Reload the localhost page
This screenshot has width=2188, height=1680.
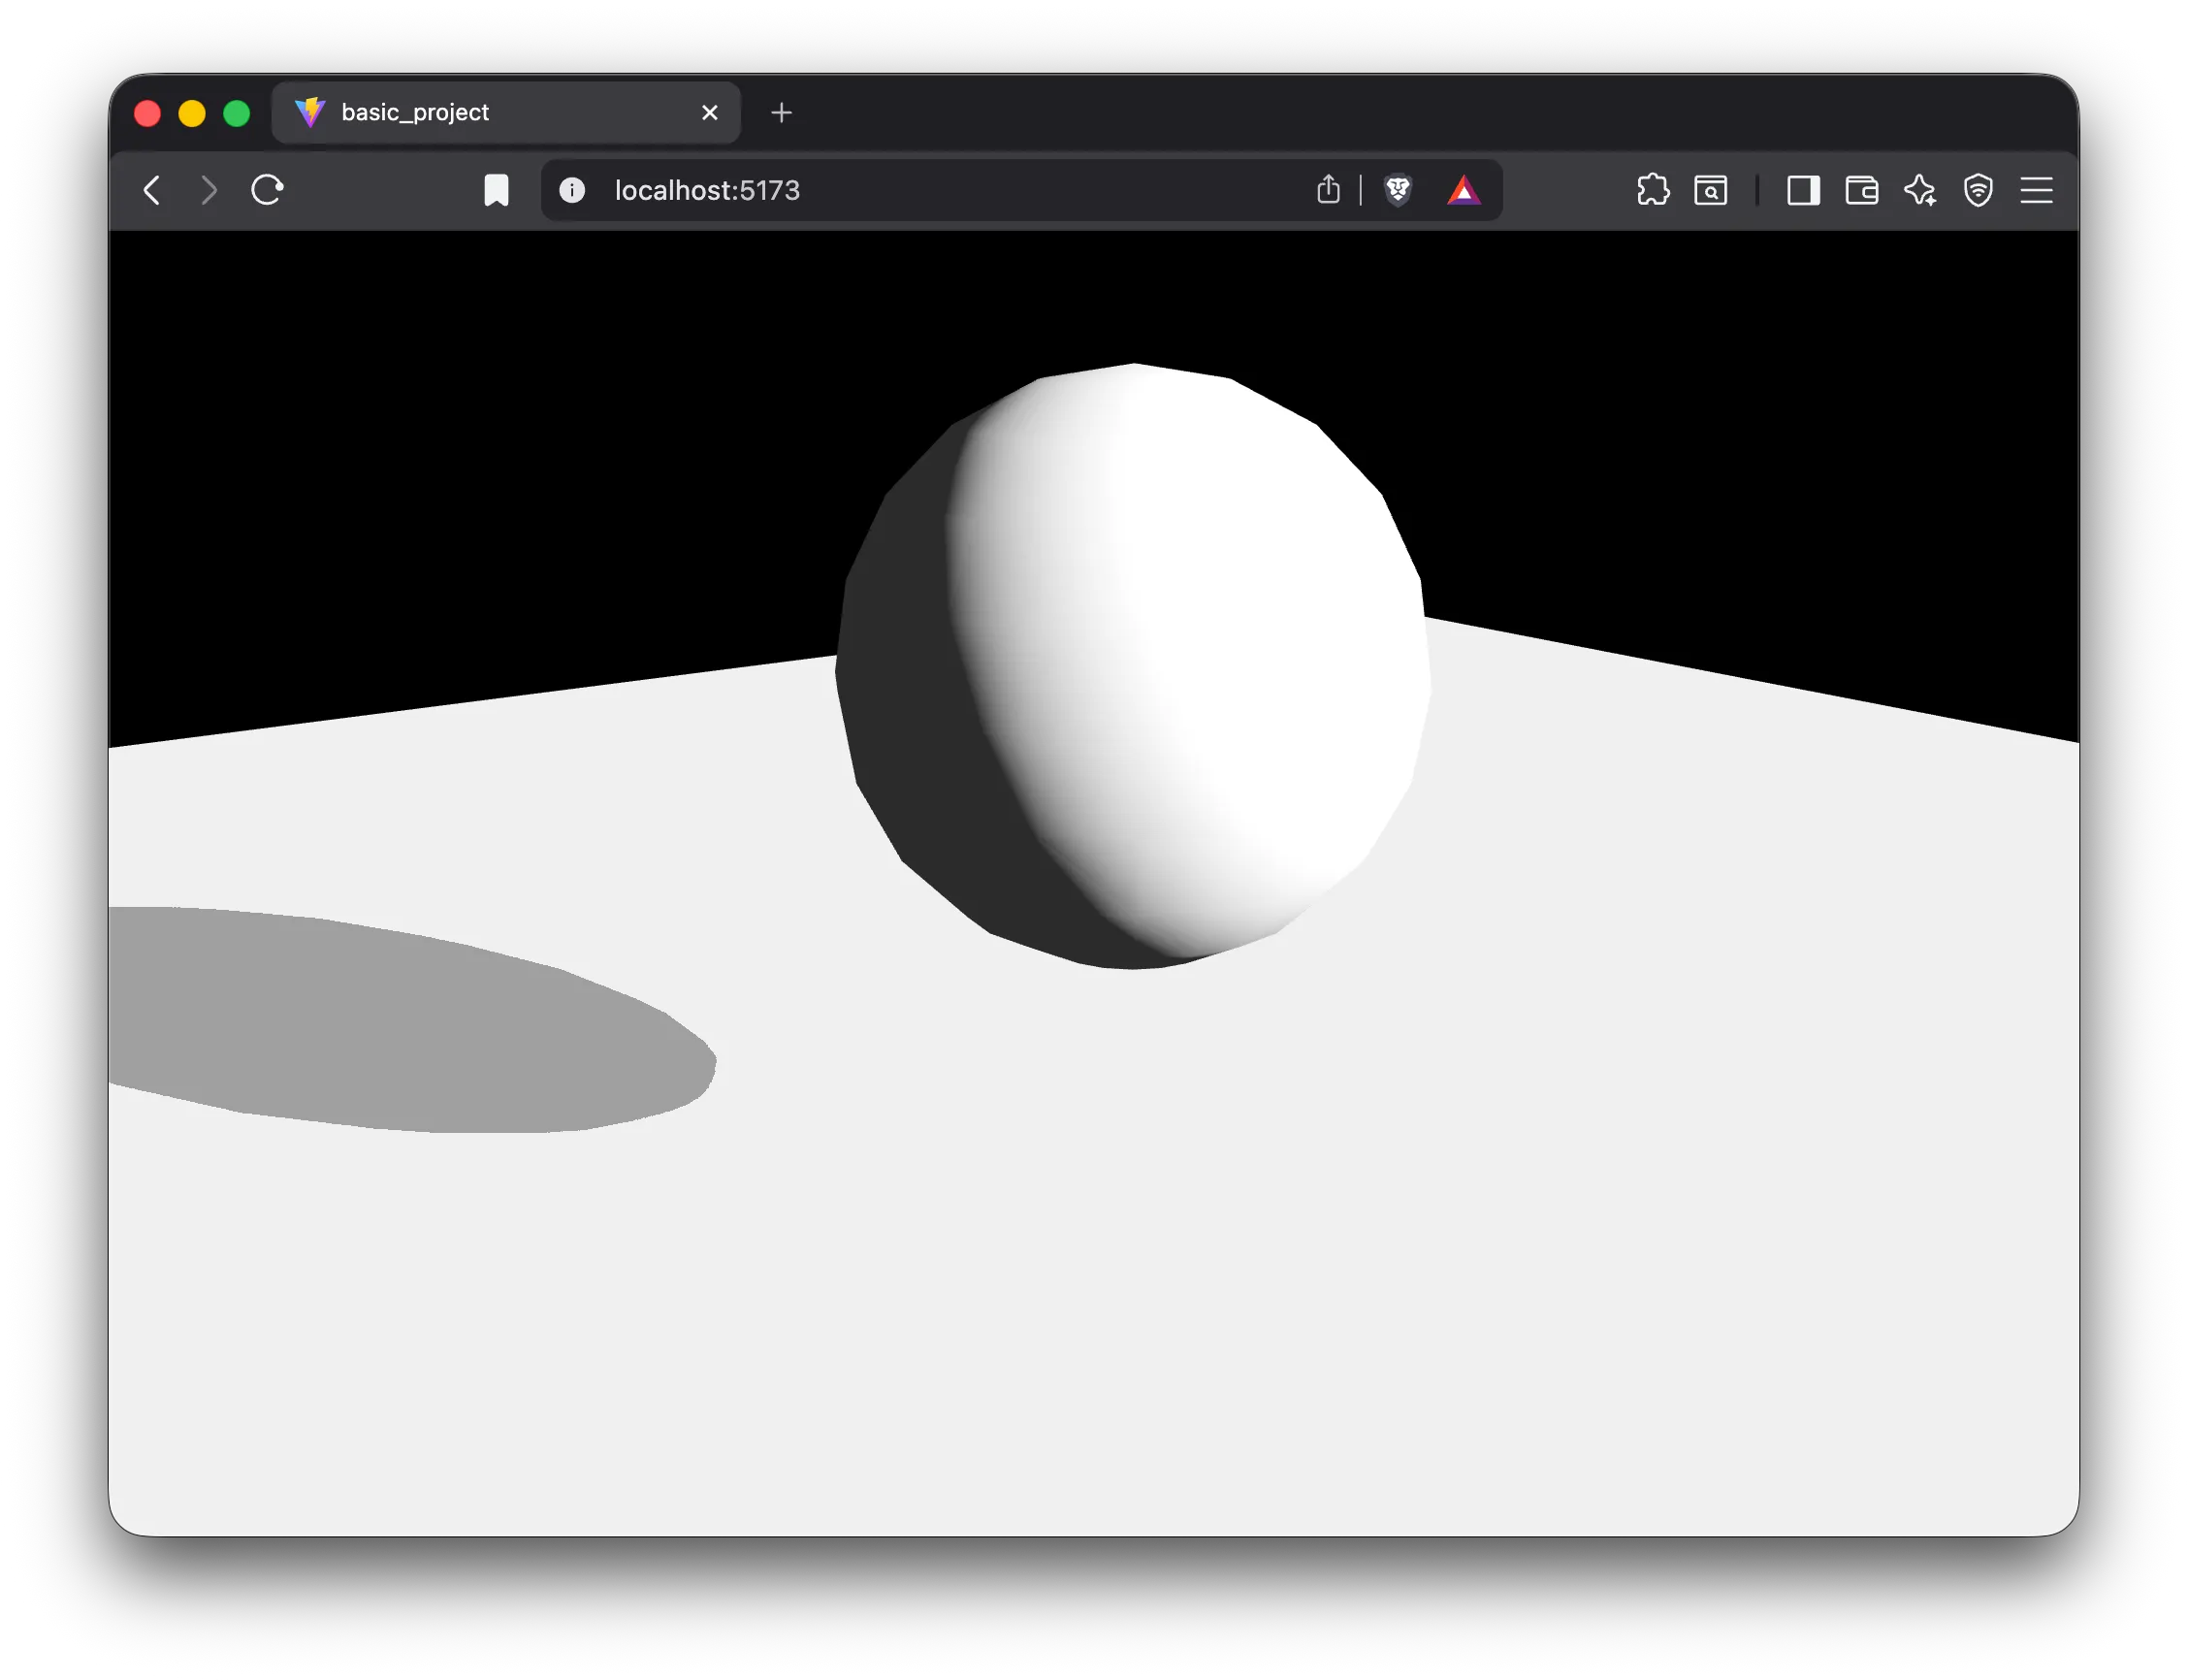(267, 190)
